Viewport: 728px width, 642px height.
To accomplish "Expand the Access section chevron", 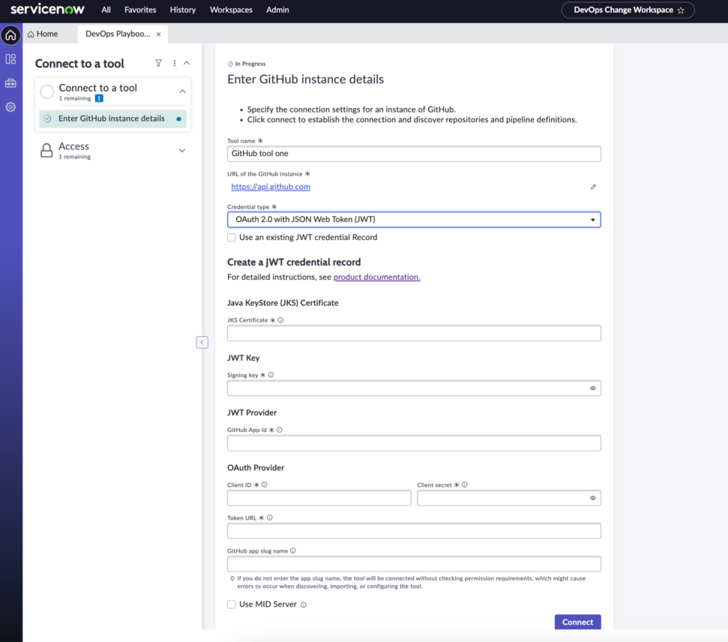I will point(182,150).
